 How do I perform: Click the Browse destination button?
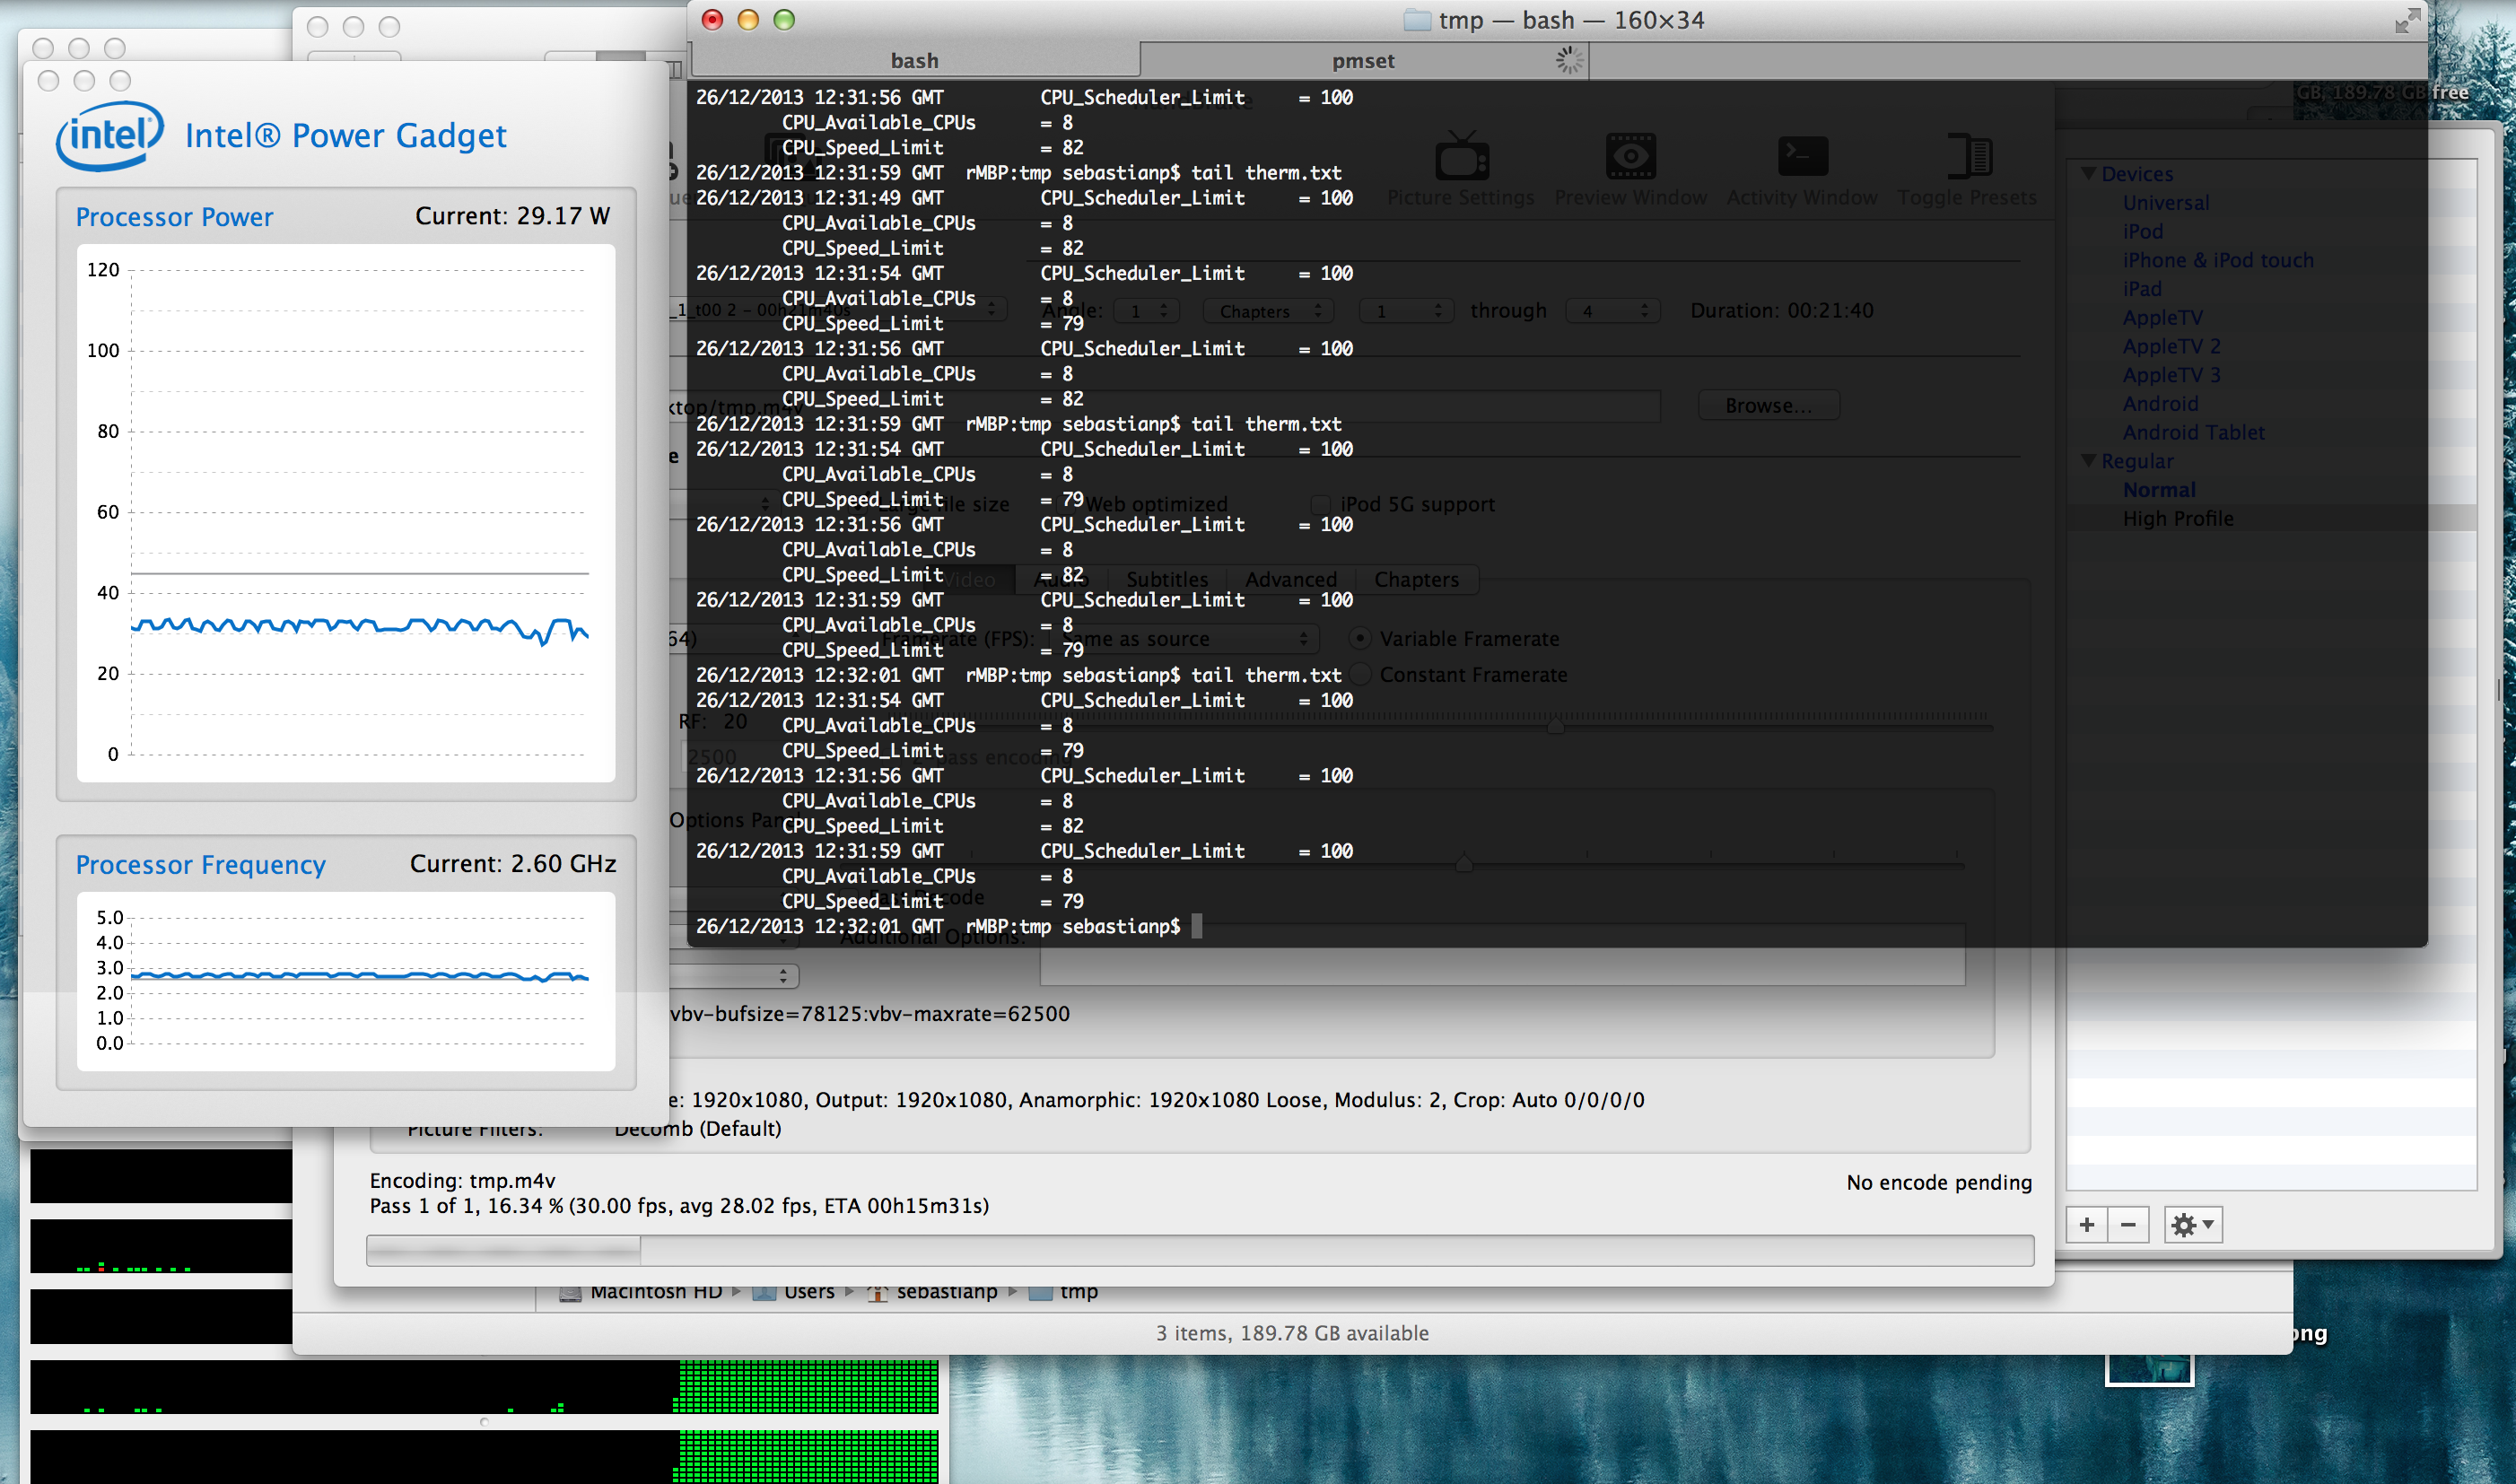tap(1768, 405)
